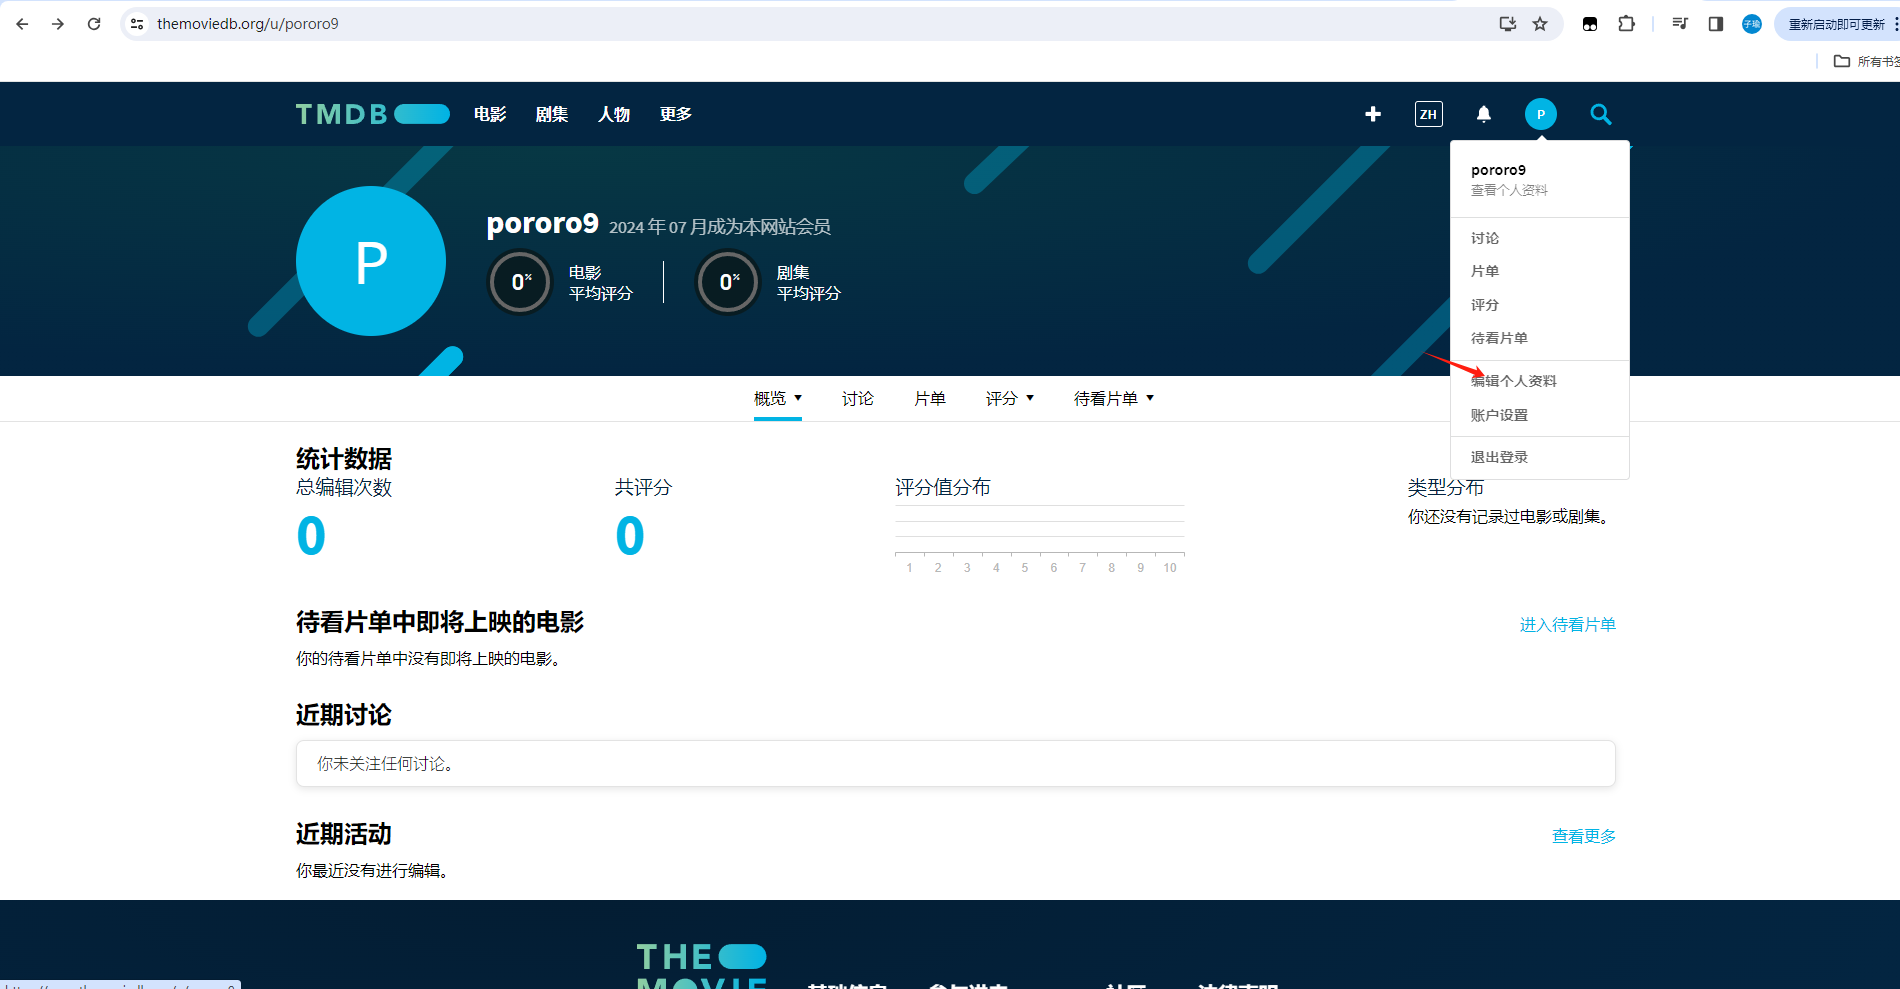Click the site info icon in address bar
Image resolution: width=1900 pixels, height=989 pixels.
click(138, 24)
